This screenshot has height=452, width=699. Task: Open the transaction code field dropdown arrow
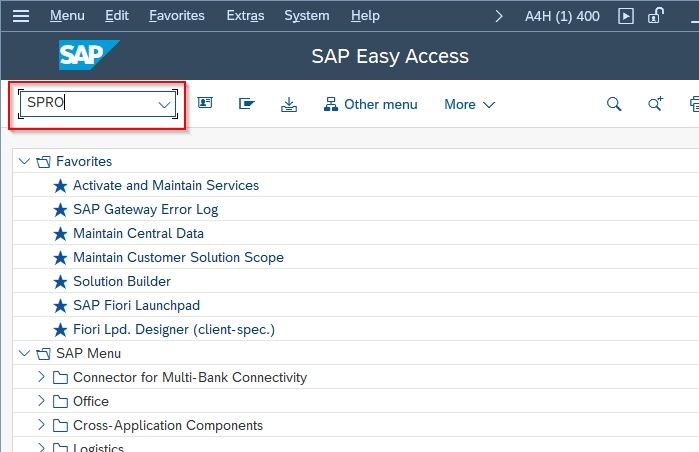164,105
